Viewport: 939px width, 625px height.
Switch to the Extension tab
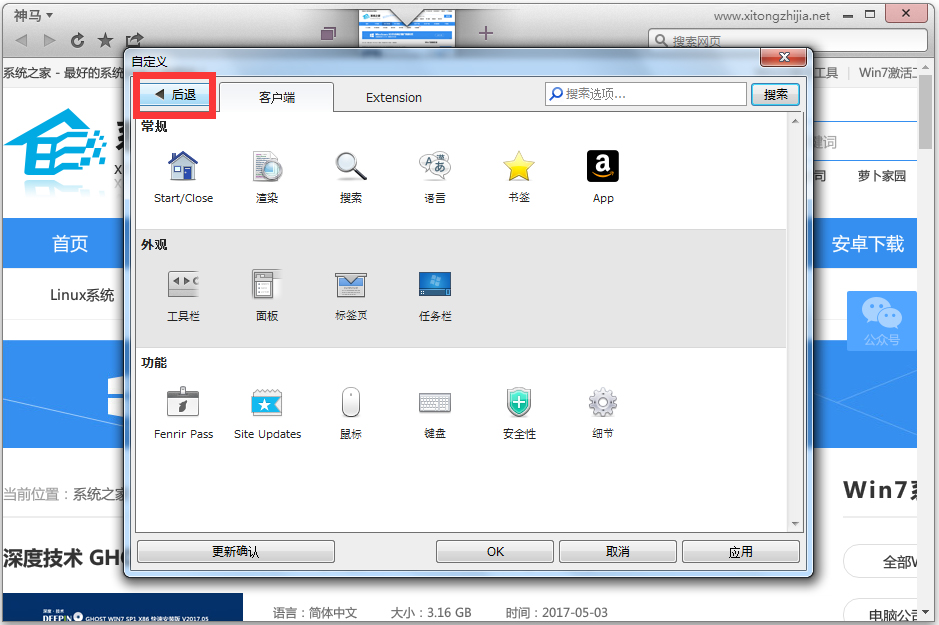(x=393, y=97)
